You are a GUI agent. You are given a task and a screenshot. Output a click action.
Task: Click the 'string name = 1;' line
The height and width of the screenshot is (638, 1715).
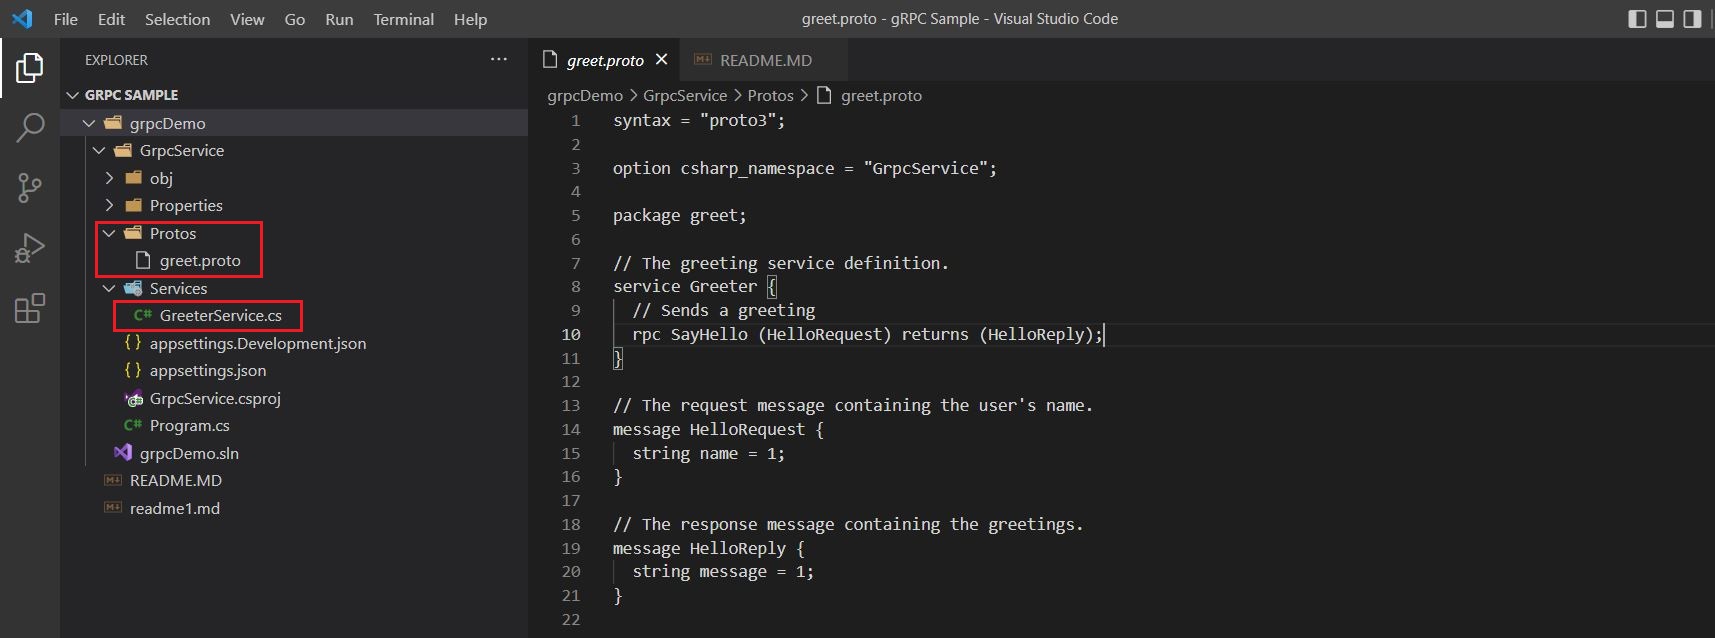[x=708, y=453]
